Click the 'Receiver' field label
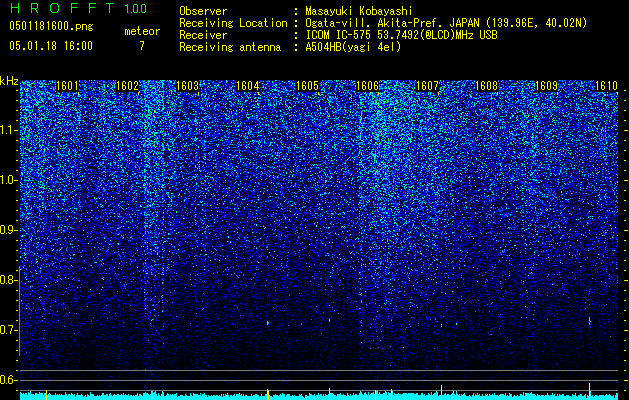Image resolution: width=629 pixels, height=400 pixels. pyautogui.click(x=203, y=35)
